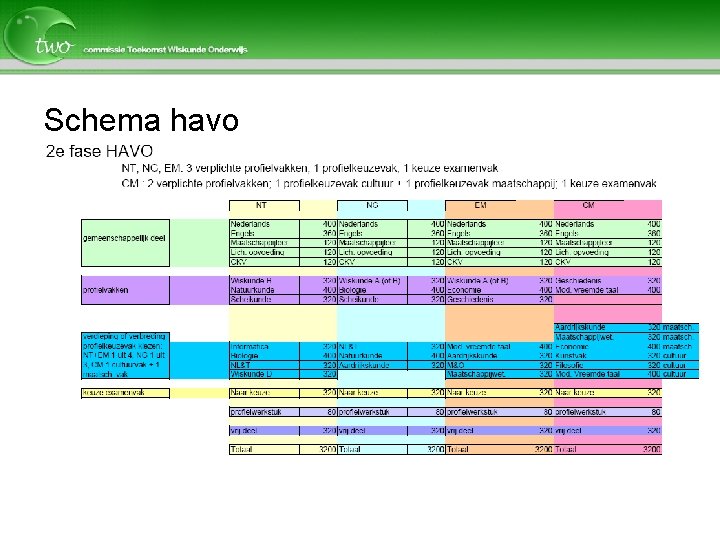The height and width of the screenshot is (540, 720).
Task: Click the '2e fase HAVO' subtitle
Action: pos(99,151)
